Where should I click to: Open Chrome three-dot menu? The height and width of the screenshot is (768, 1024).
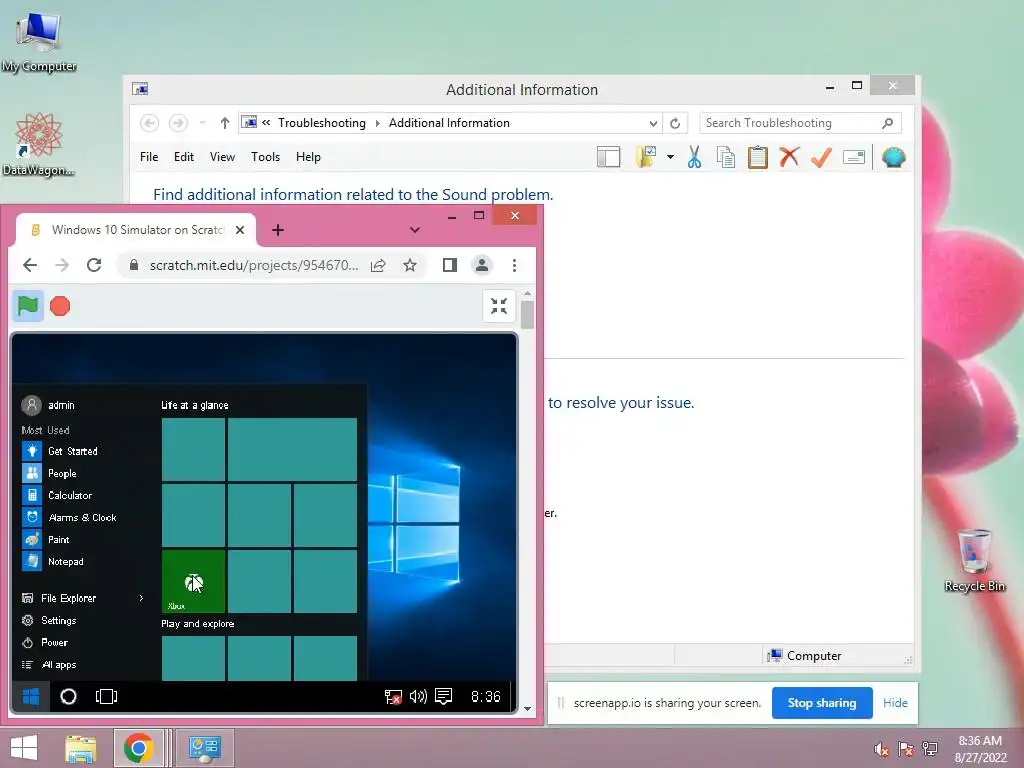(x=515, y=265)
